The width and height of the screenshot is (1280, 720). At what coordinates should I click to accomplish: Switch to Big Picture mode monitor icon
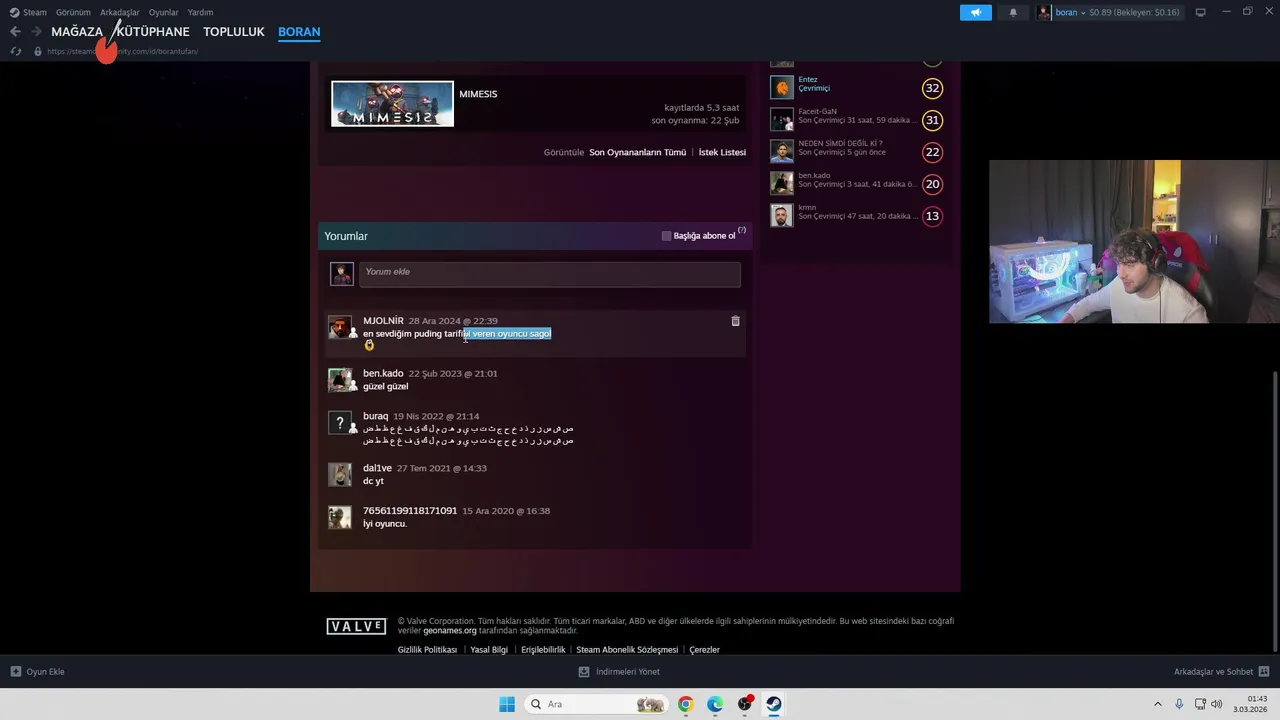tap(1201, 12)
